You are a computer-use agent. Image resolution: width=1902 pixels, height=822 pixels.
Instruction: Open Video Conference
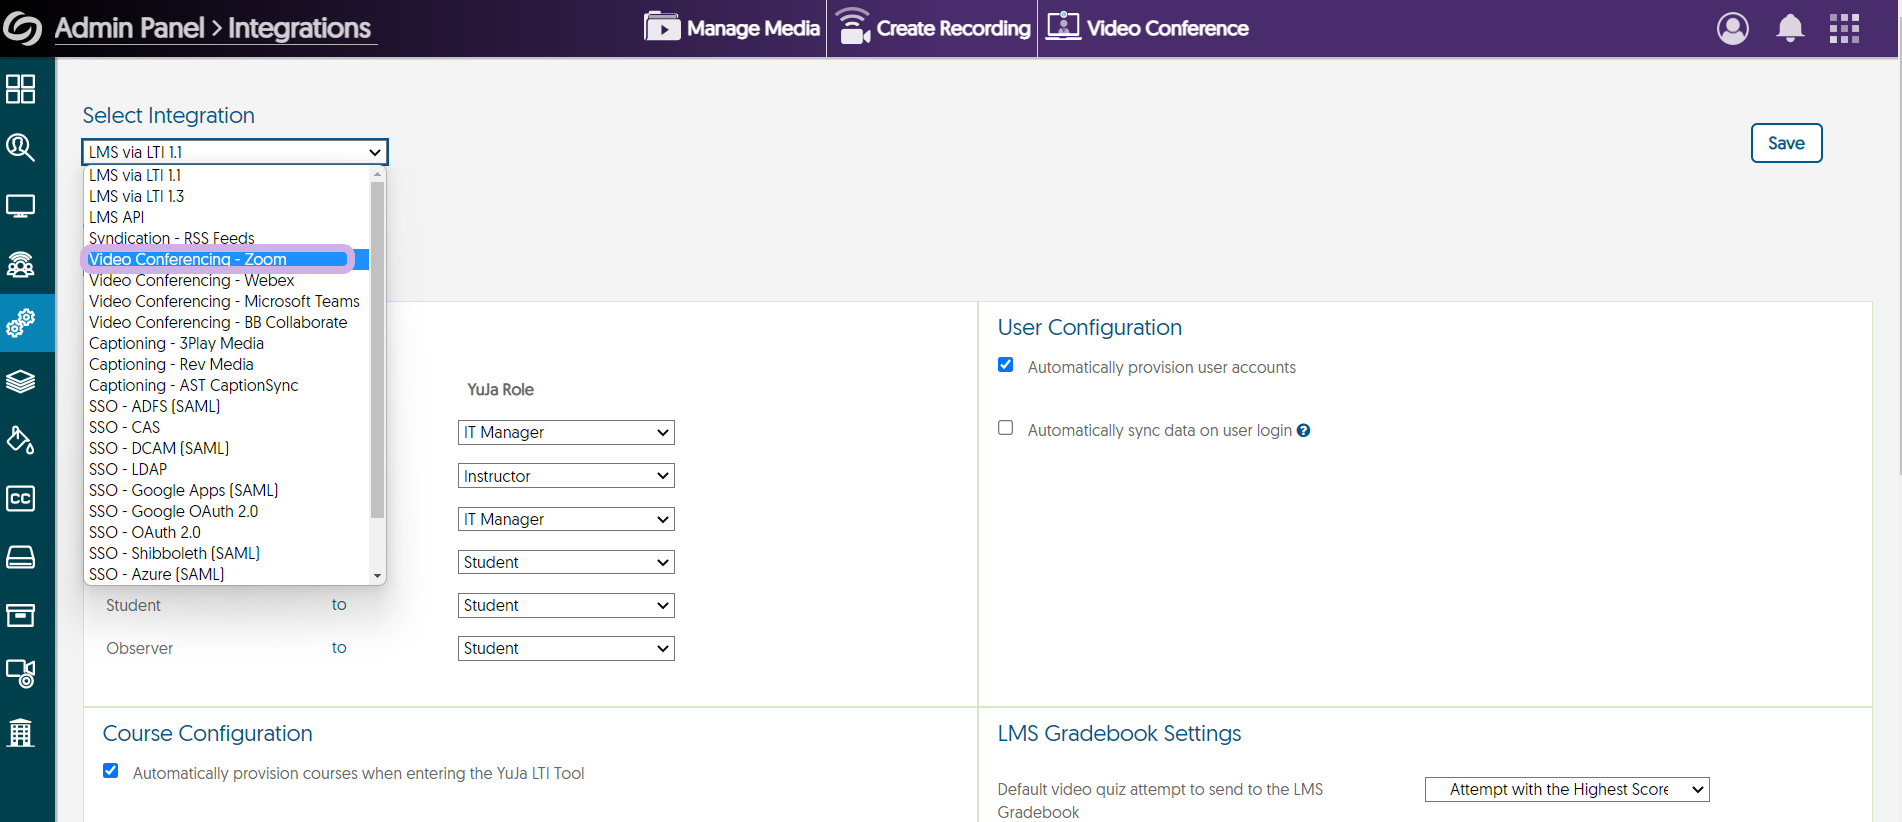(x=1148, y=28)
